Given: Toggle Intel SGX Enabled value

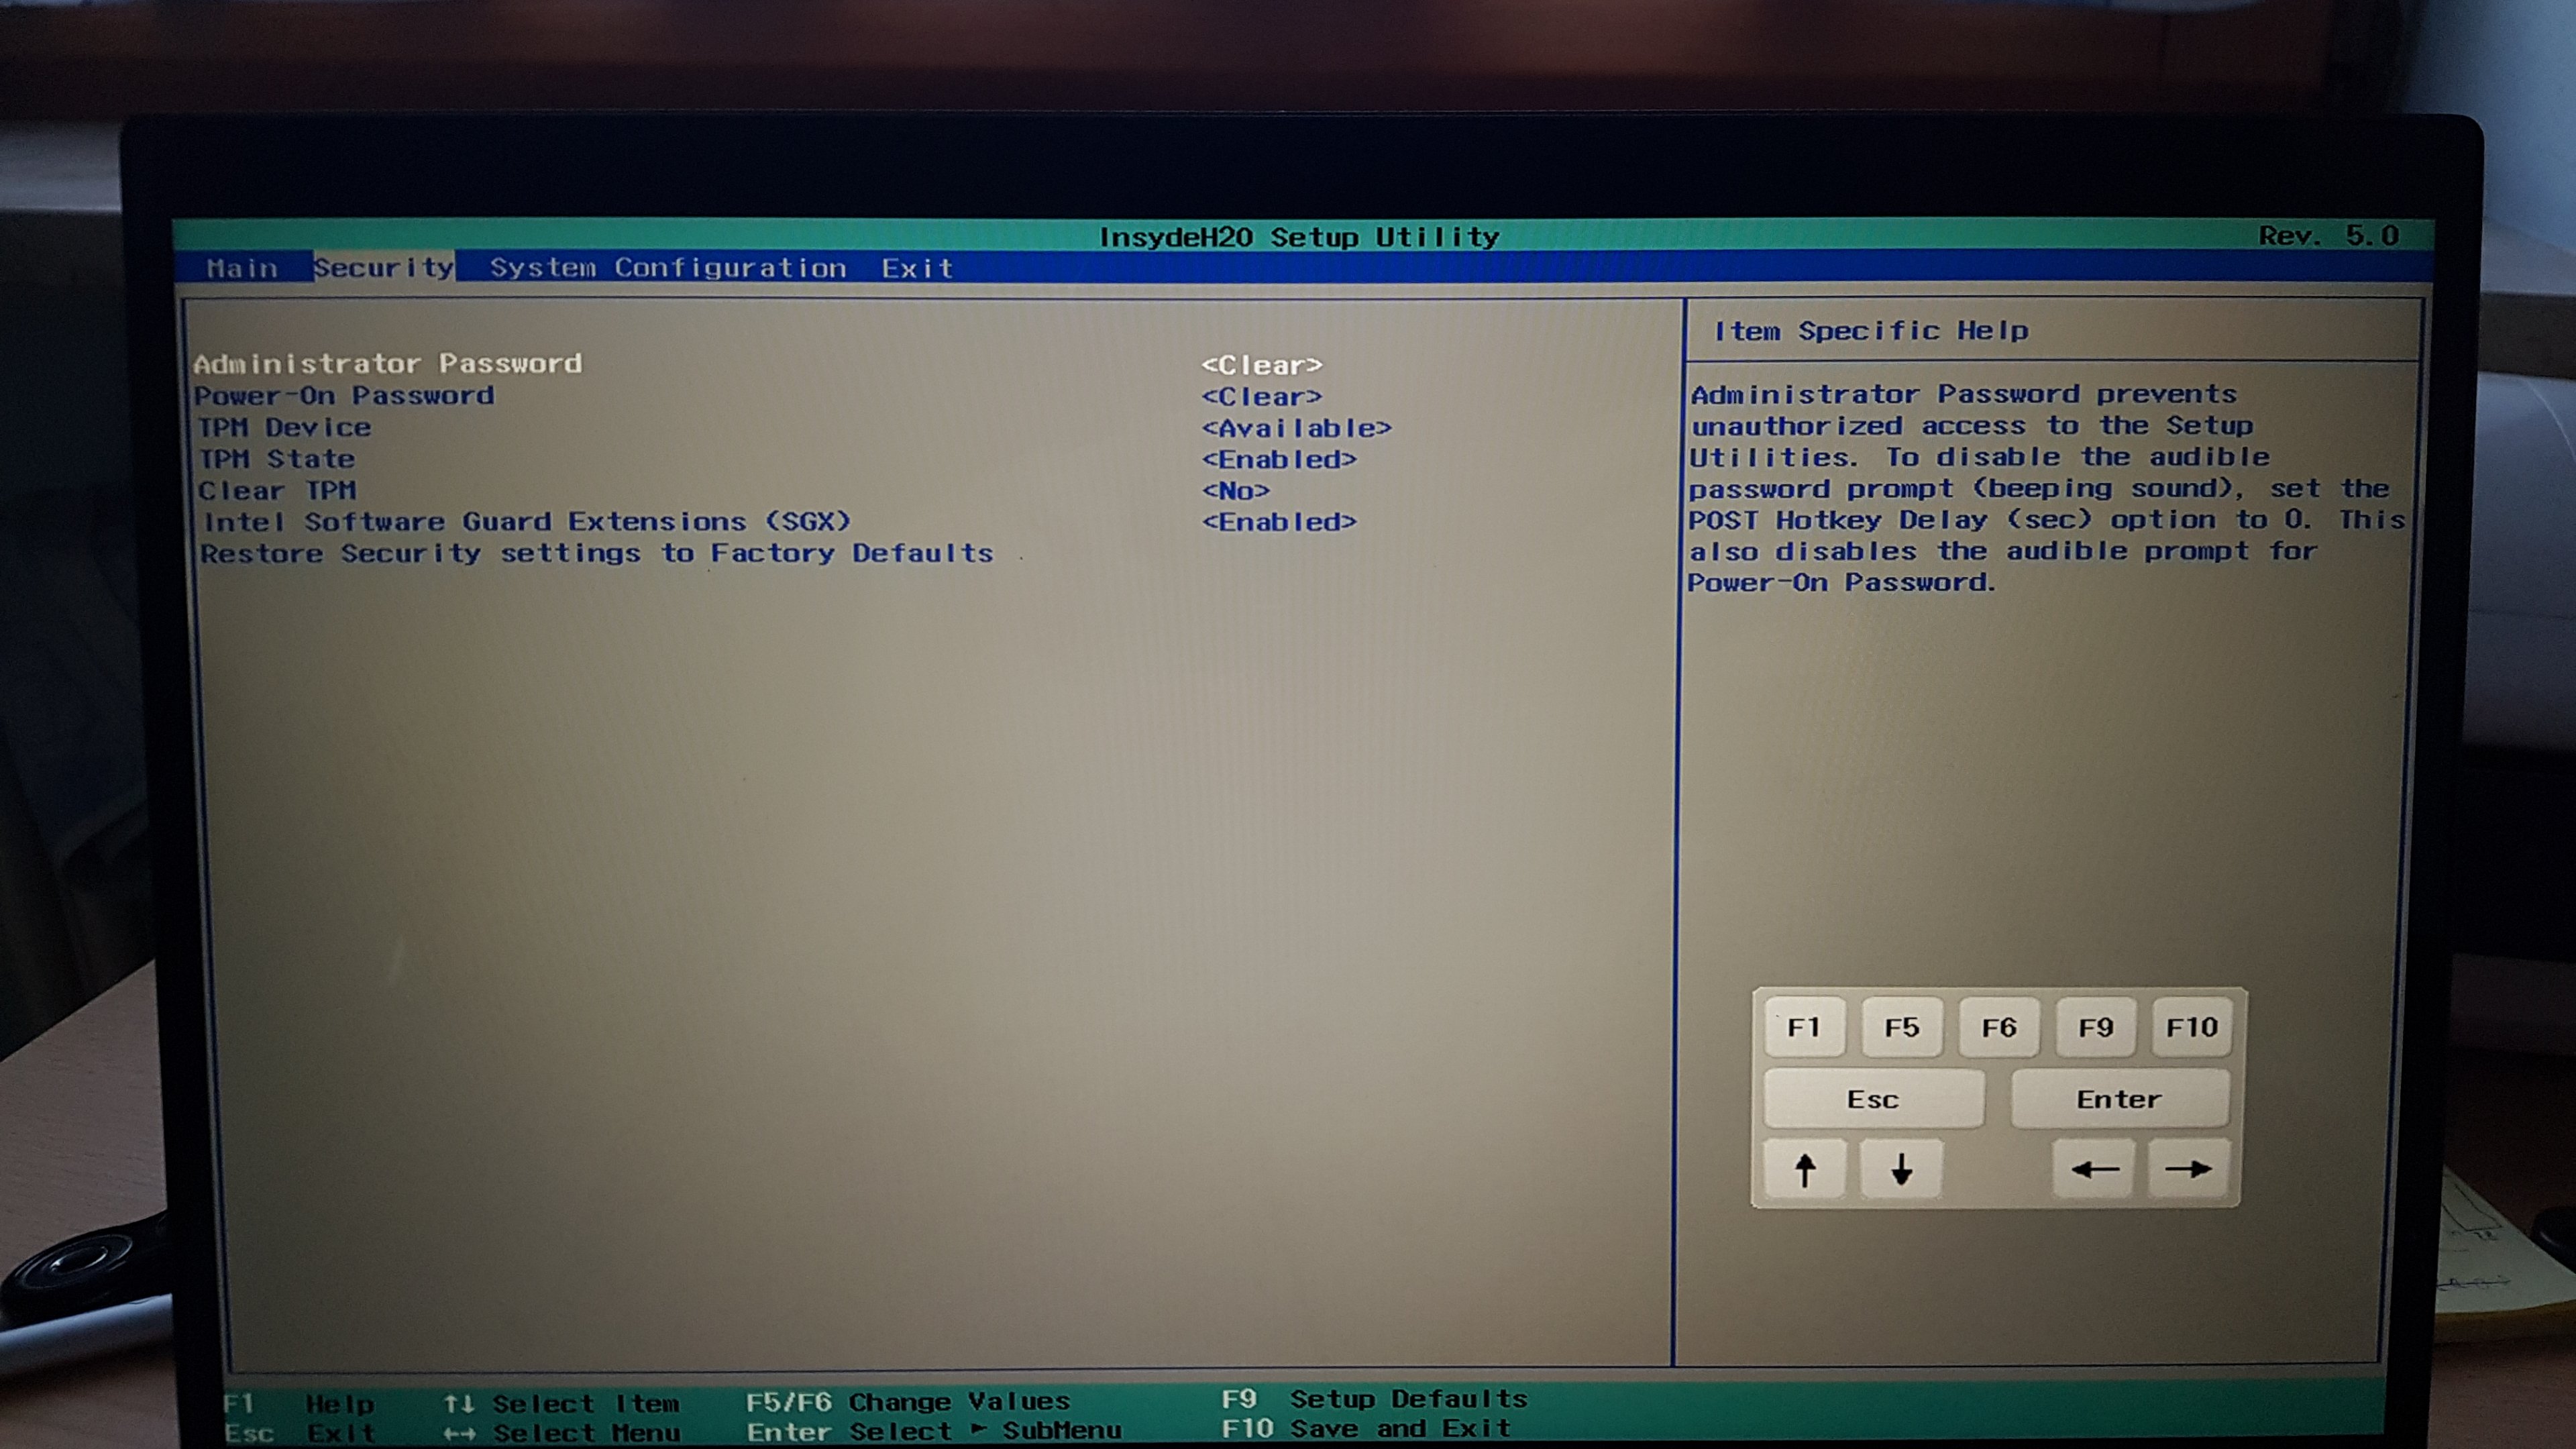Looking at the screenshot, I should (x=1278, y=522).
